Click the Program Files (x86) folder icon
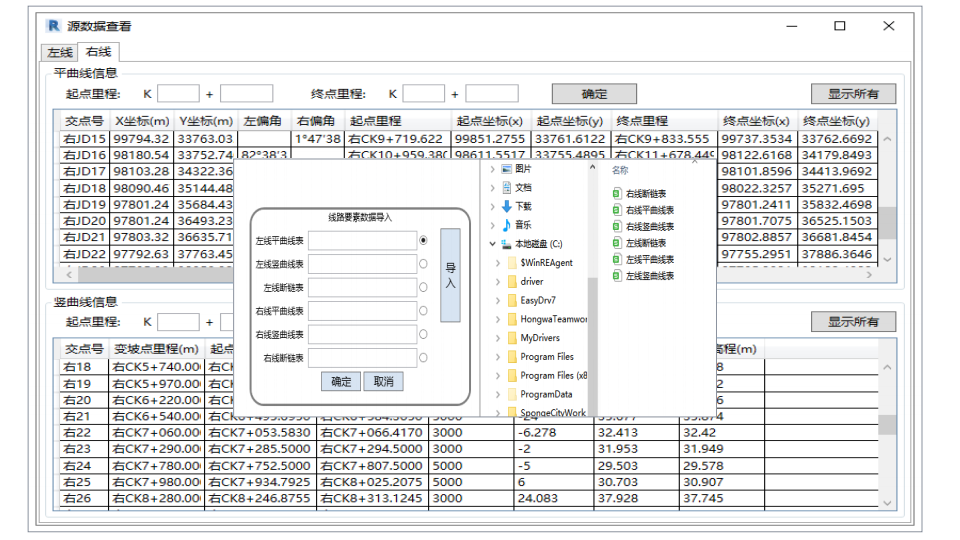The width and height of the screenshot is (960, 540). (512, 375)
